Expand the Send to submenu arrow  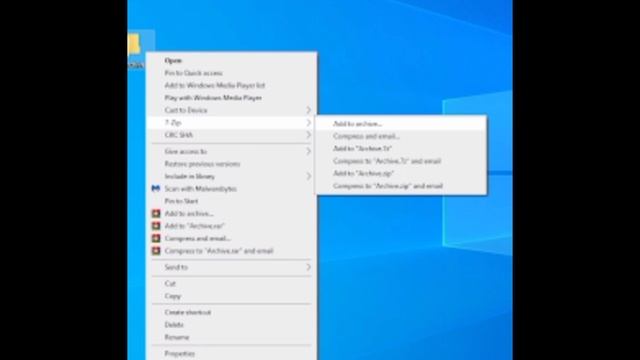(x=308, y=267)
